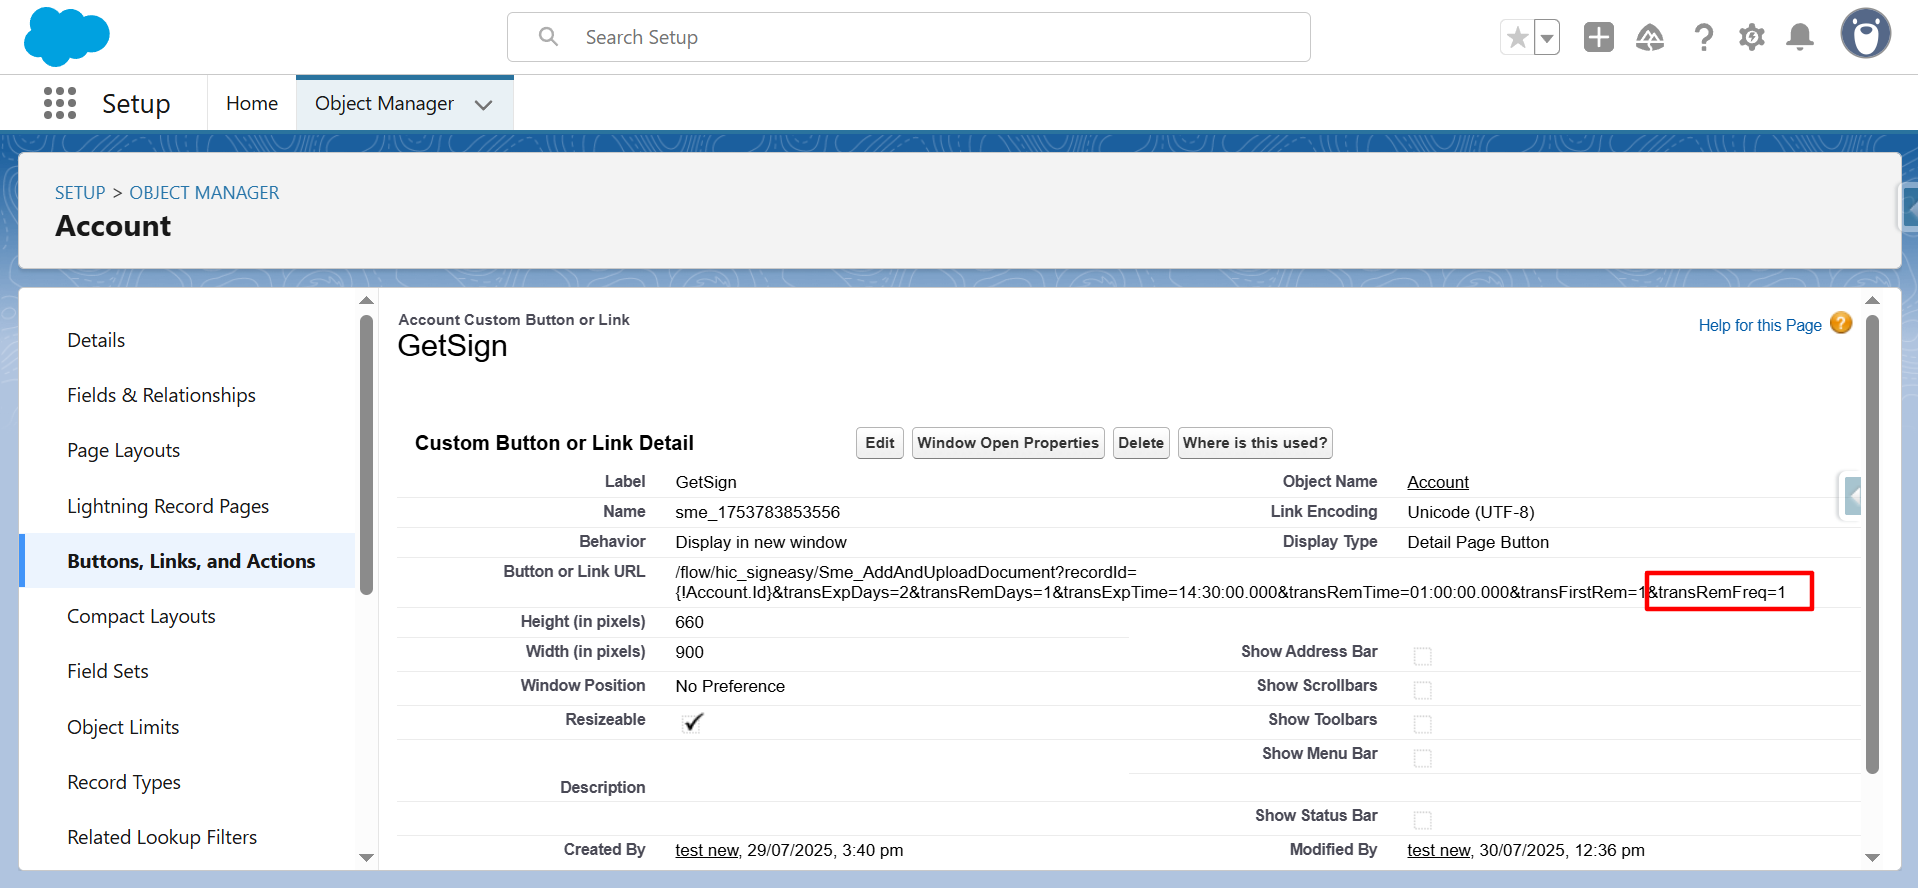Open the user profile avatar
The width and height of the screenshot is (1918, 888).
[x=1866, y=34]
